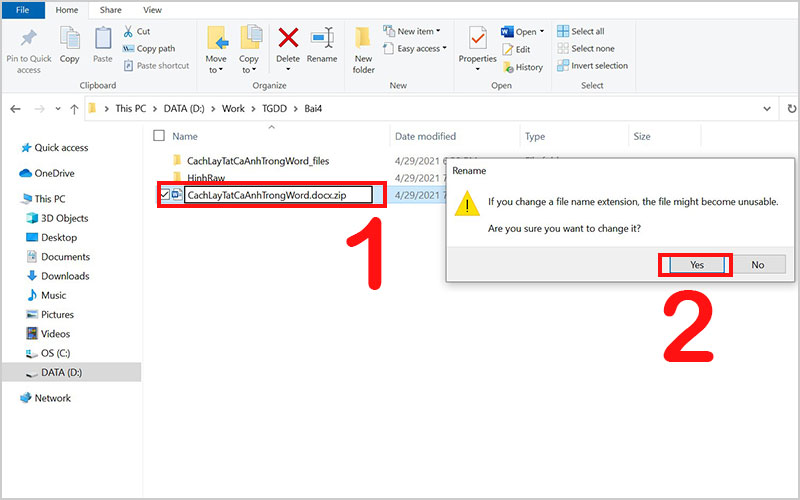Image resolution: width=800 pixels, height=500 pixels.
Task: Click Work in address path
Action: pyautogui.click(x=233, y=109)
